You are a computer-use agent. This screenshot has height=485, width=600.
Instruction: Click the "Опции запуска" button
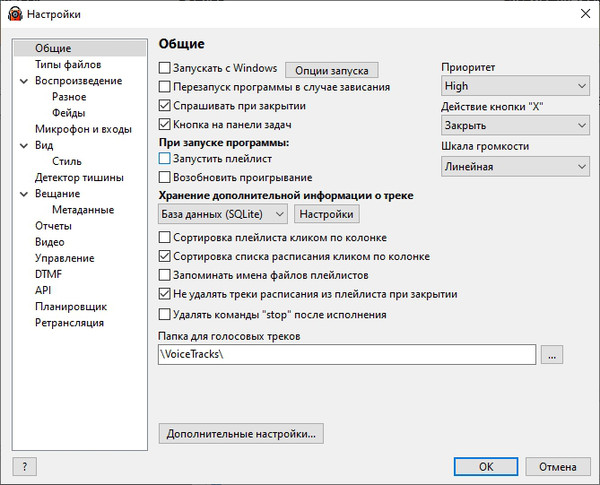[332, 70]
